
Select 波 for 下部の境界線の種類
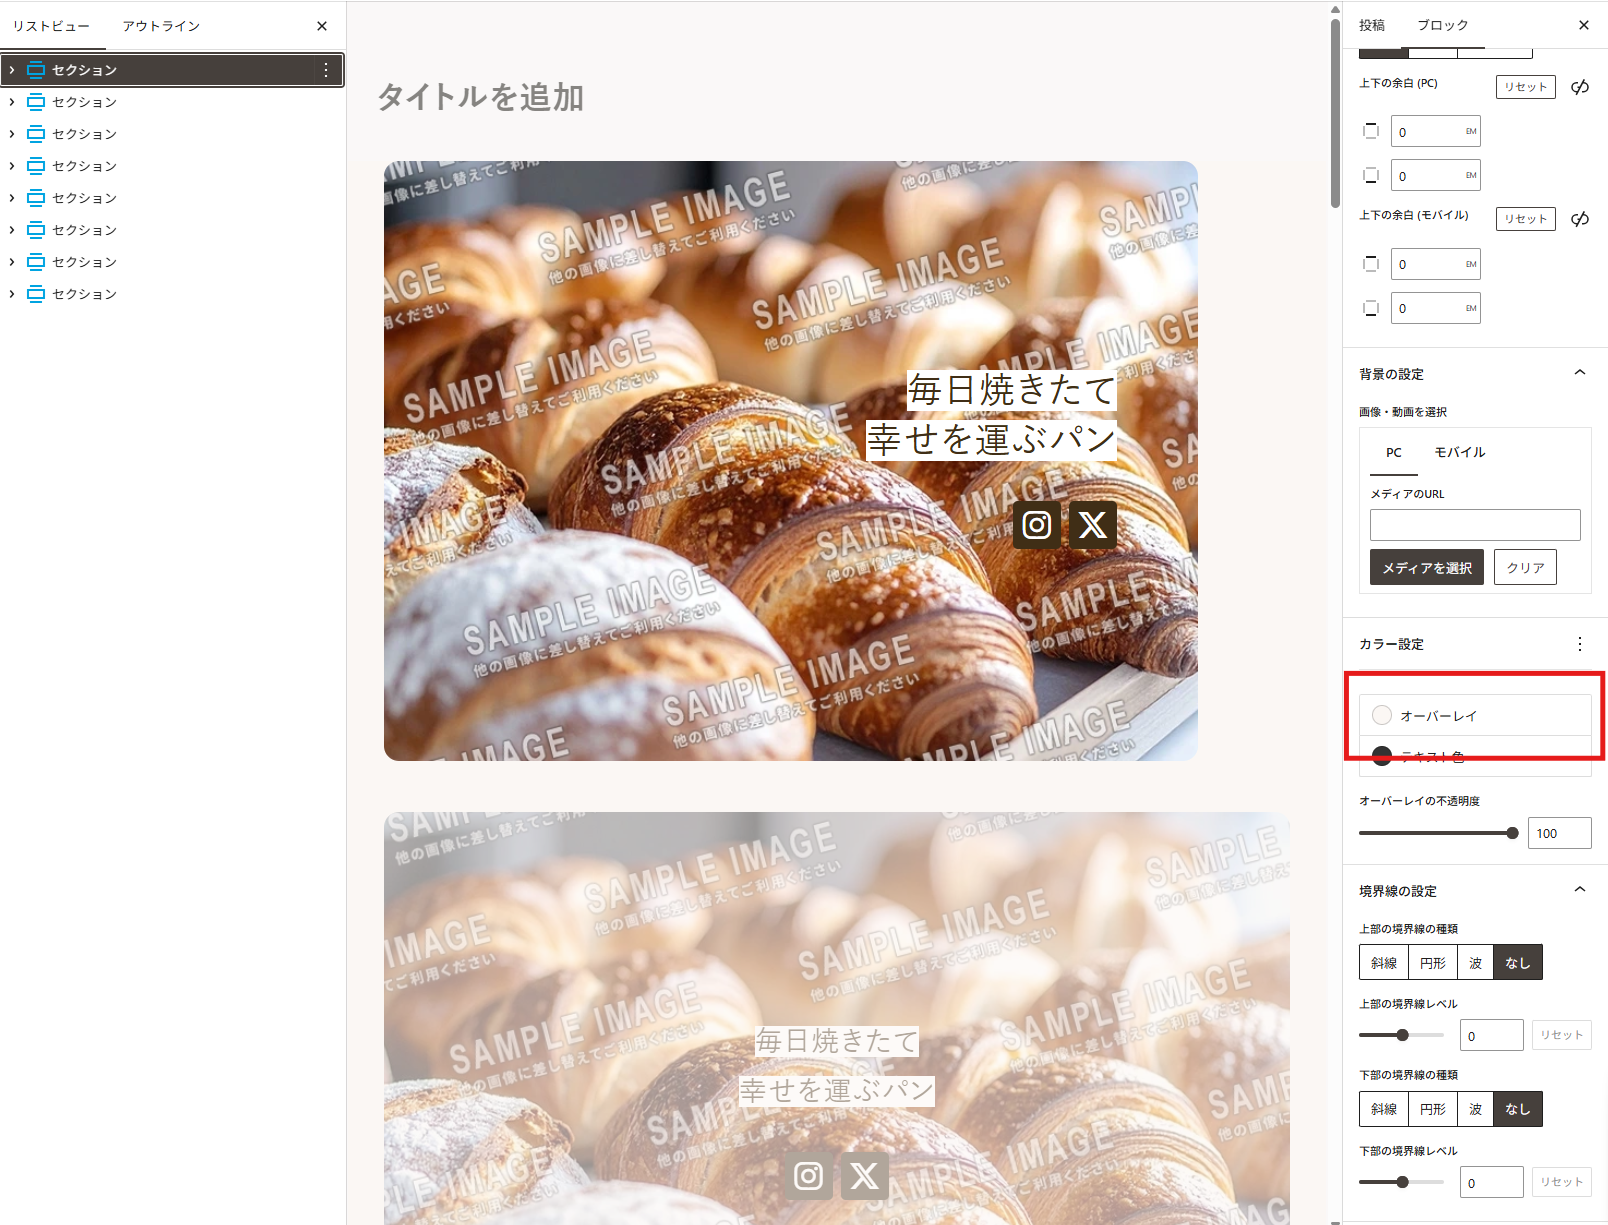coord(1475,1109)
